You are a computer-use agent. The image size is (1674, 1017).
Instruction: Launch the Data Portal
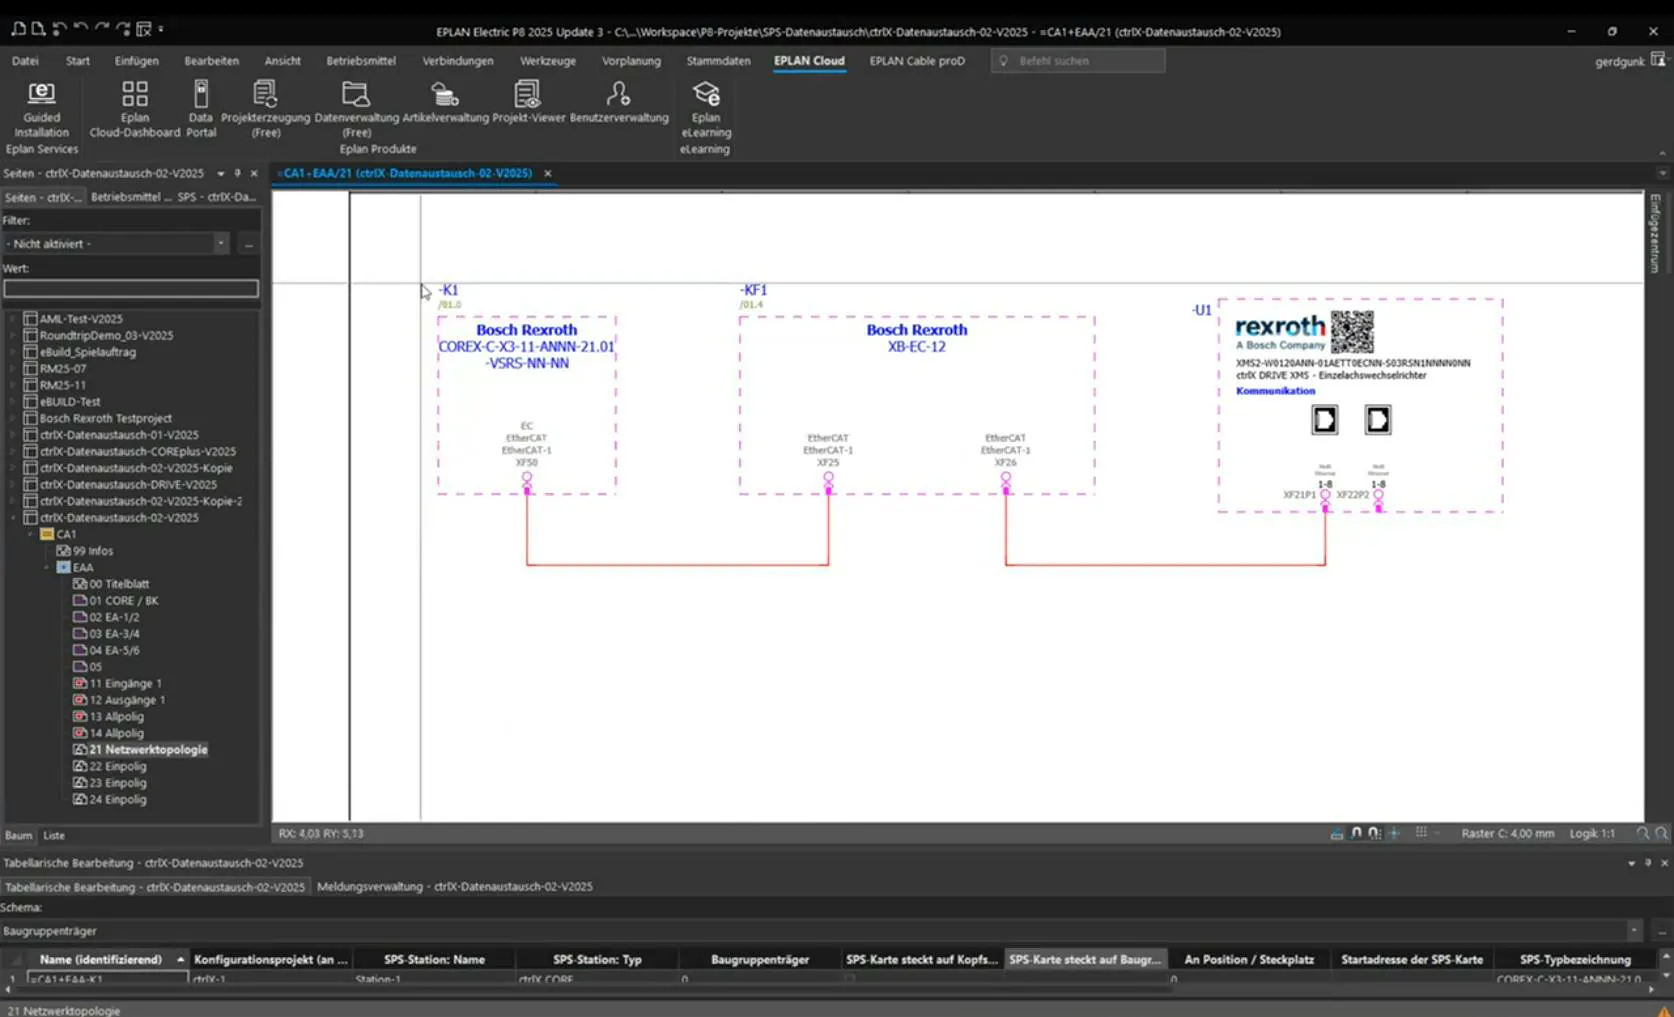coord(201,110)
